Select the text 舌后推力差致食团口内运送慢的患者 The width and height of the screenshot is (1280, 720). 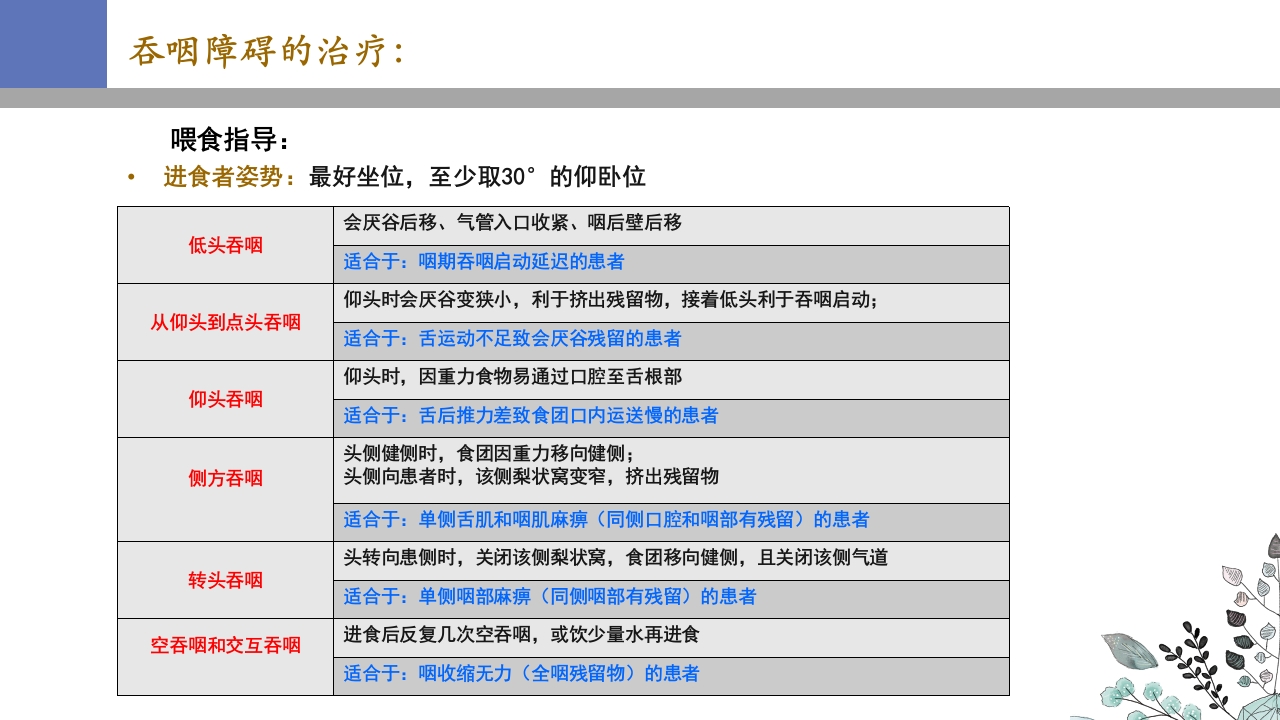(520, 418)
